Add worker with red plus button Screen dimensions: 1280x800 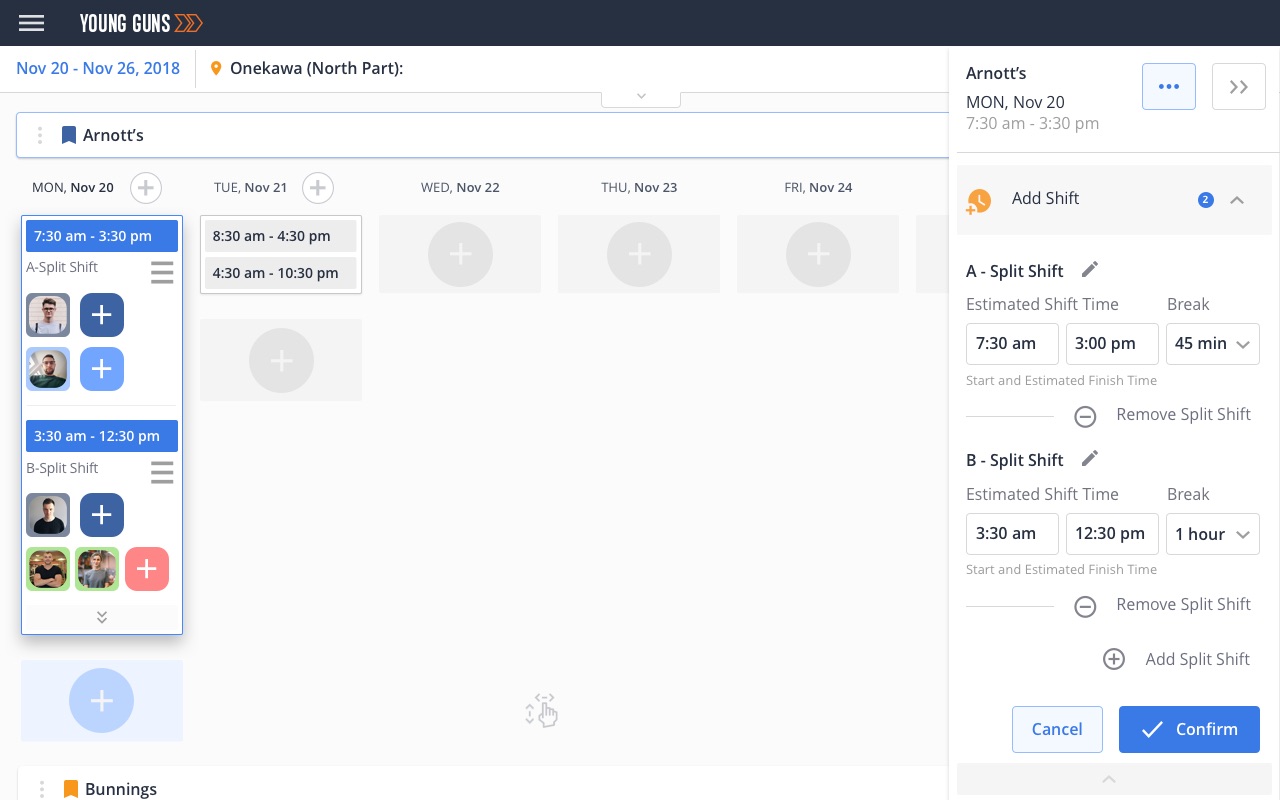click(147, 569)
